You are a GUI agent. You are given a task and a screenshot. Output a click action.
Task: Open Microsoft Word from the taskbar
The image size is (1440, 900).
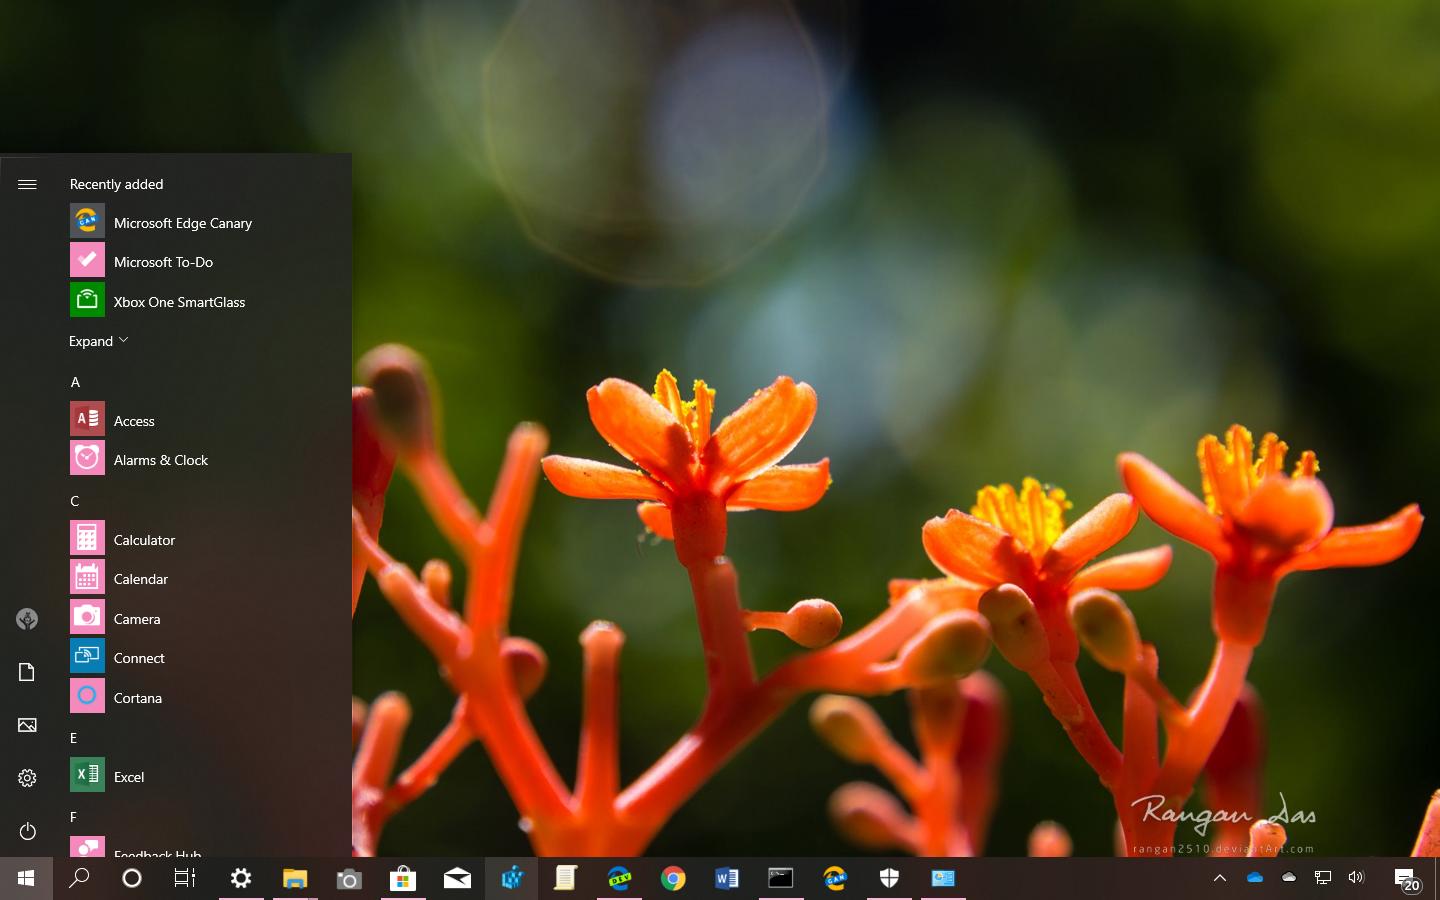point(727,879)
